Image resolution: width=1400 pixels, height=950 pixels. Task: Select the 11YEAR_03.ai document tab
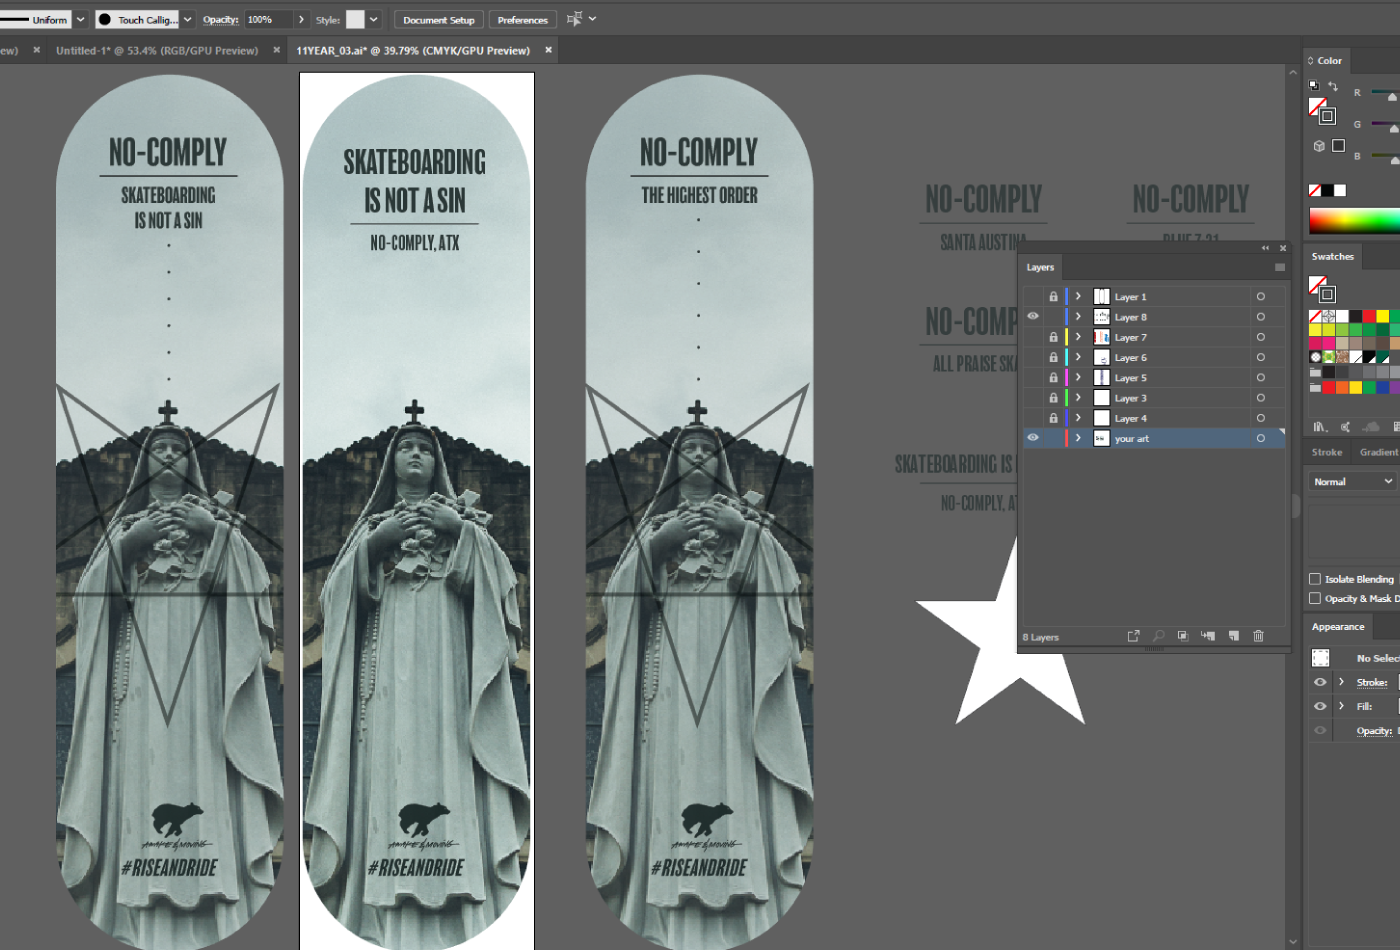point(413,50)
